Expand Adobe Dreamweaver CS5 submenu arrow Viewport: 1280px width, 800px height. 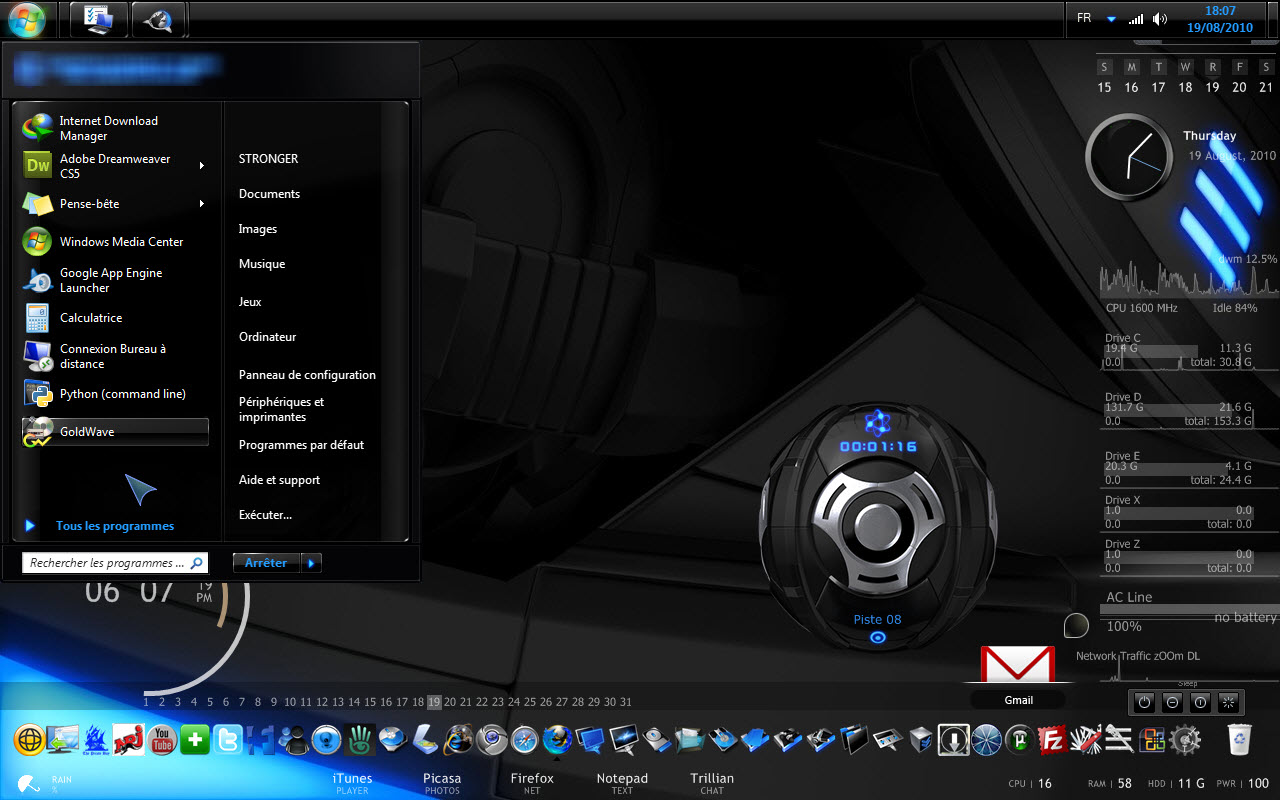point(202,166)
